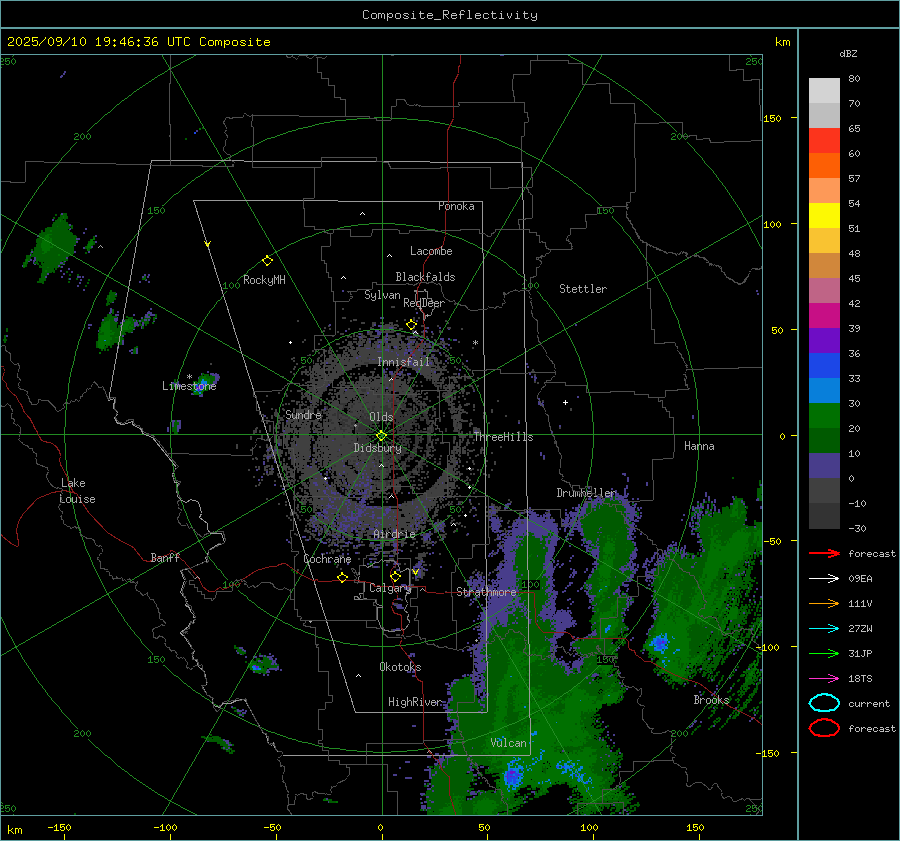Click the 18TS legend label
This screenshot has width=900, height=841.
(860, 679)
